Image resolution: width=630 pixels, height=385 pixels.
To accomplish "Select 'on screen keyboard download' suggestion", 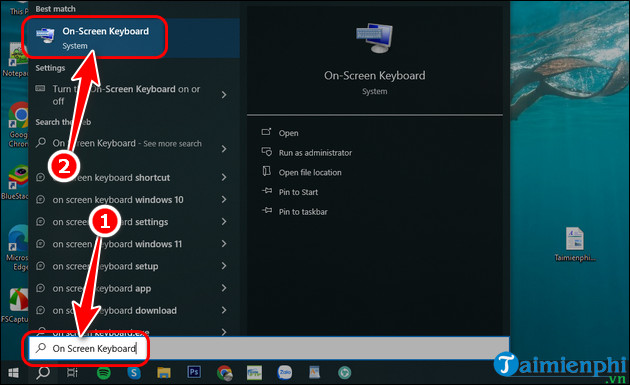I will coord(134,310).
